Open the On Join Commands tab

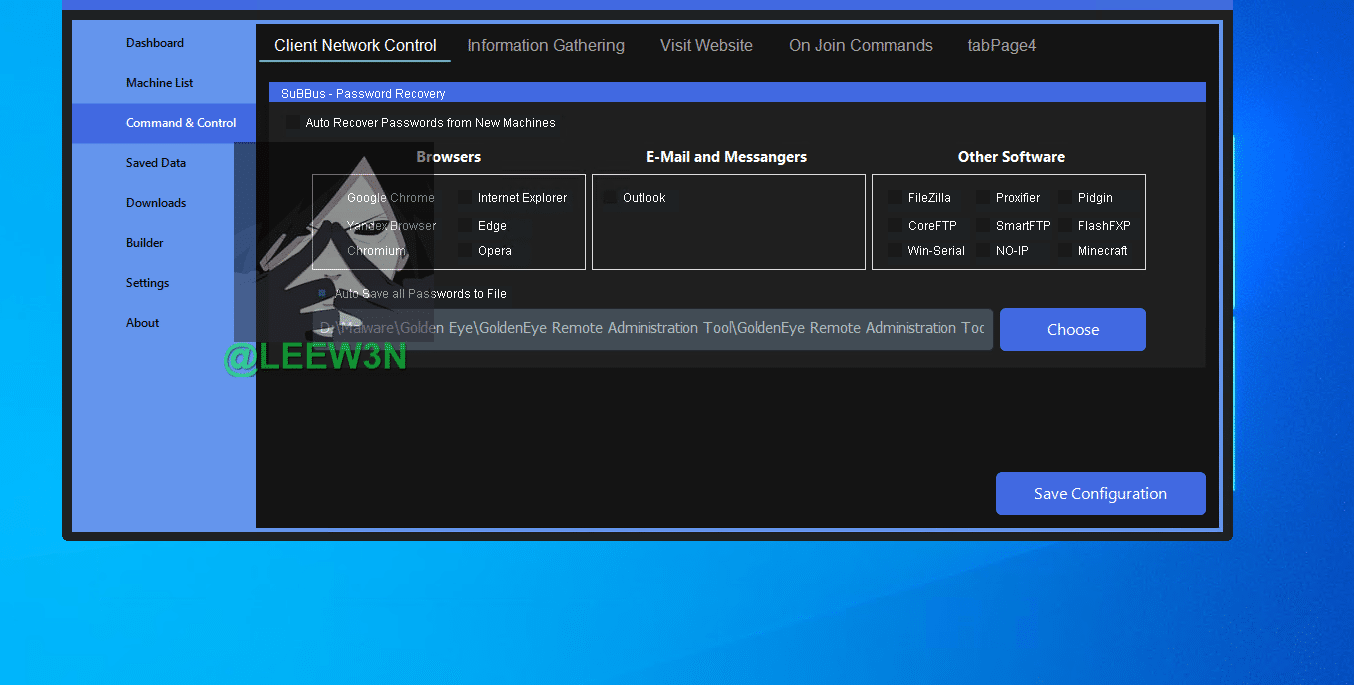coord(860,46)
